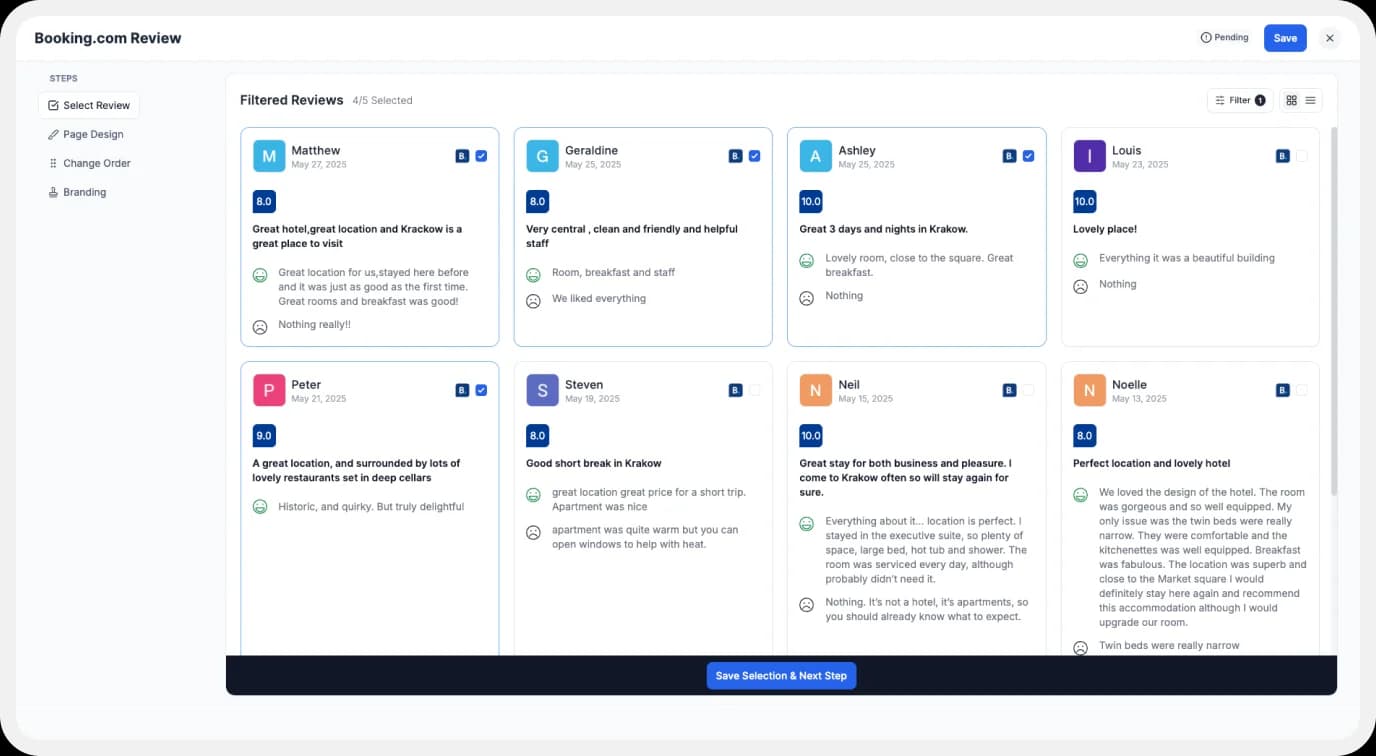Deselect Matthew's review checkbox
The height and width of the screenshot is (756, 1376).
coord(481,156)
